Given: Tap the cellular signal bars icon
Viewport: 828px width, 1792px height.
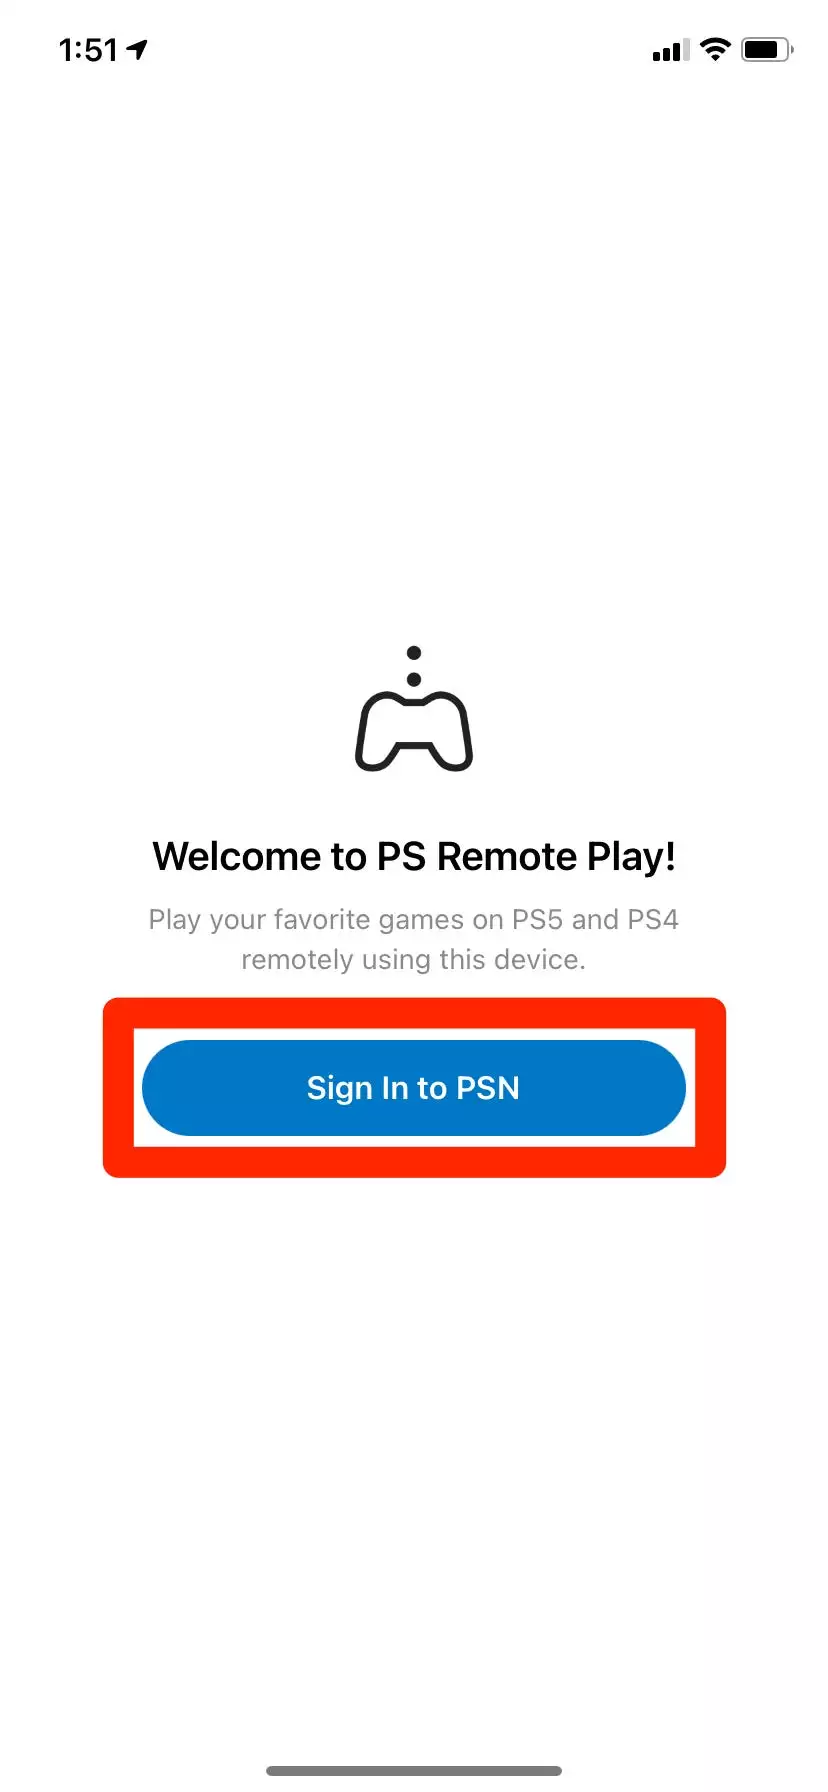Looking at the screenshot, I should coord(670,50).
